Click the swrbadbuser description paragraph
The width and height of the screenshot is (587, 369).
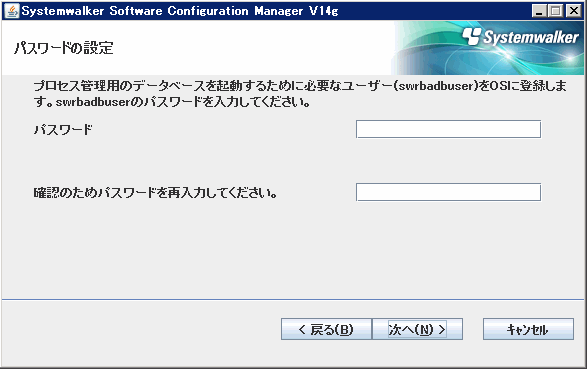click(299, 94)
